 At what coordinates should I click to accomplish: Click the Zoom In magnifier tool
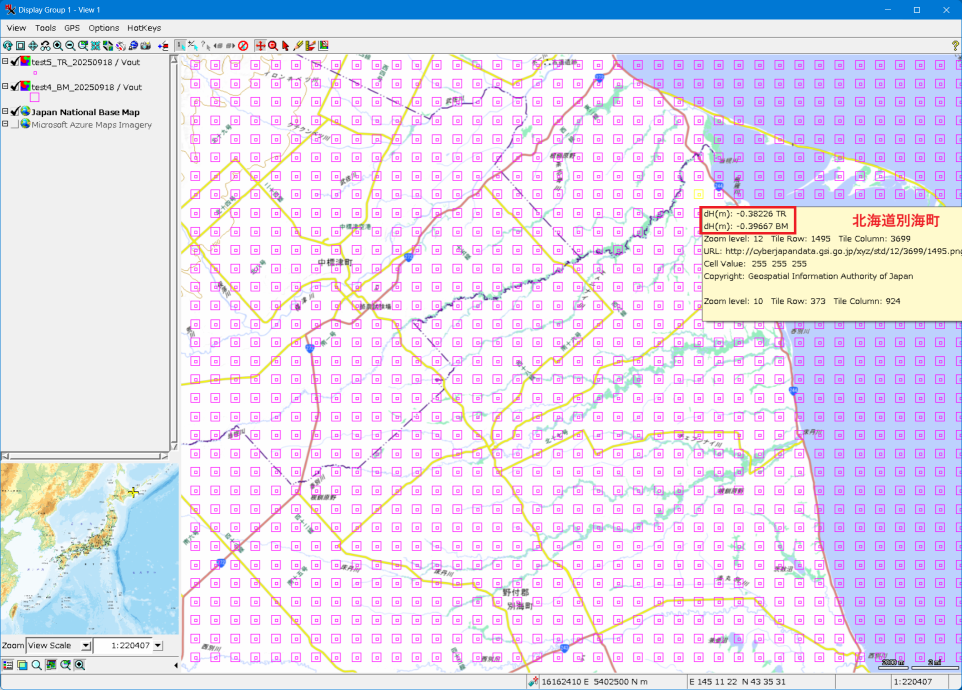[x=58, y=45]
